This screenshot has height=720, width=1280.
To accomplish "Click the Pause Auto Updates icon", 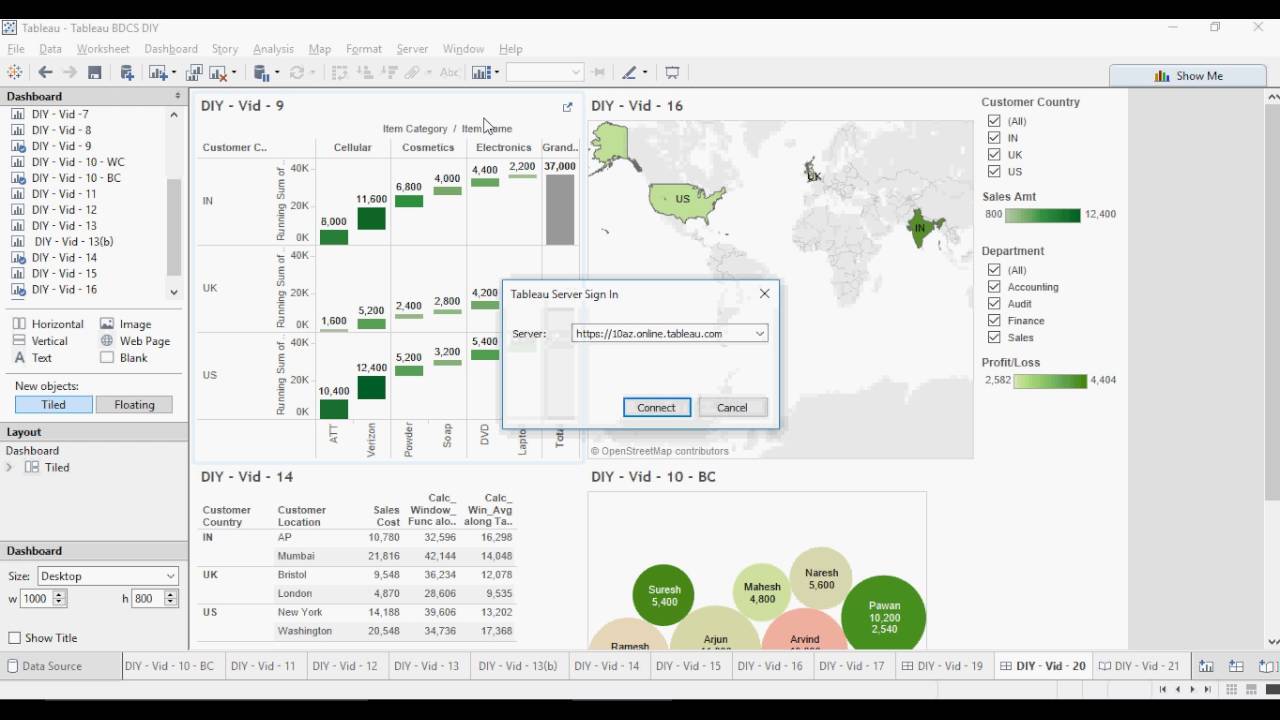I will 262,72.
